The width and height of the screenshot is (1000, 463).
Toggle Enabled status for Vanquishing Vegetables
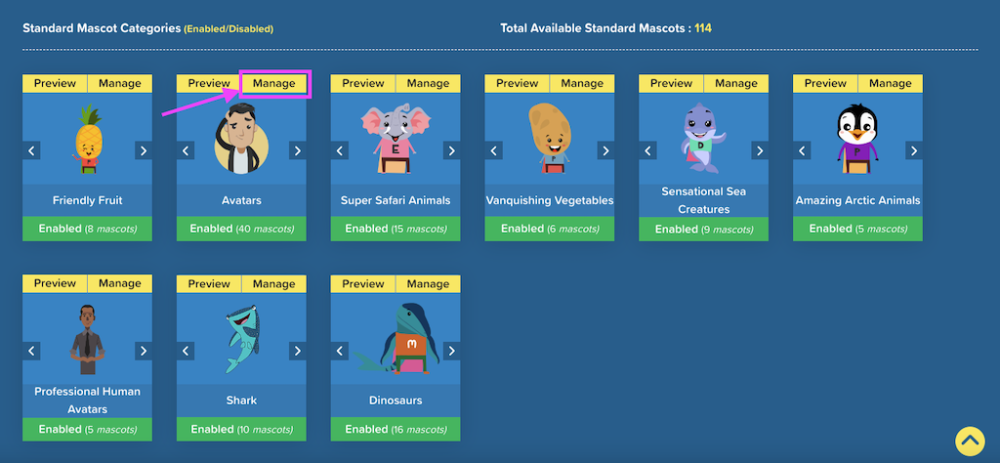click(550, 228)
